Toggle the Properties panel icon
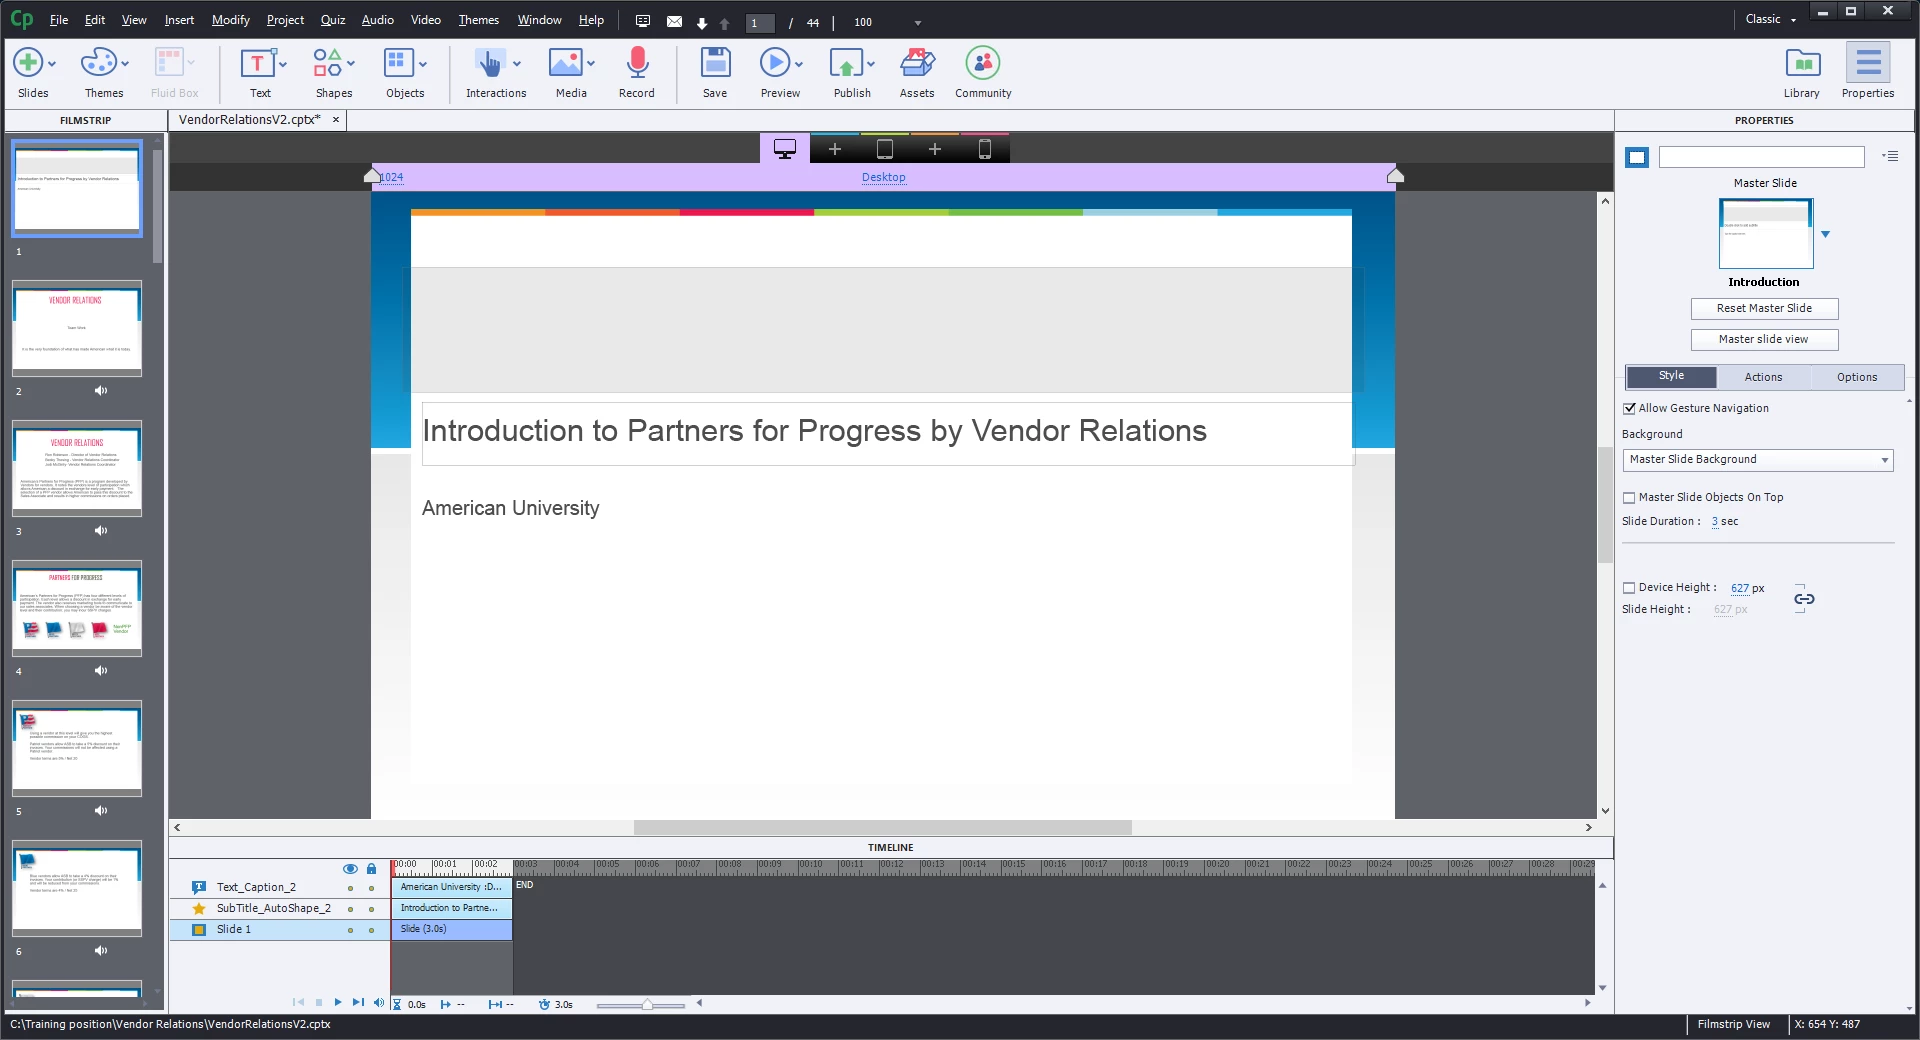Viewport: 1920px width, 1040px height. (1868, 63)
